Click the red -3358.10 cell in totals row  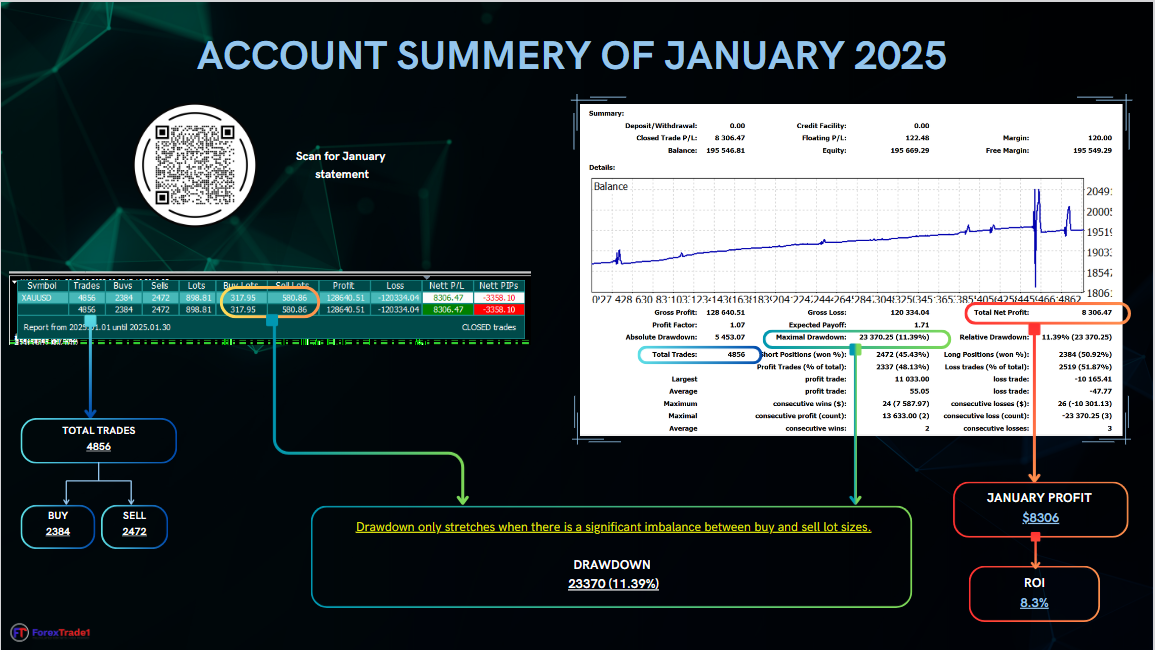pyautogui.click(x=499, y=310)
